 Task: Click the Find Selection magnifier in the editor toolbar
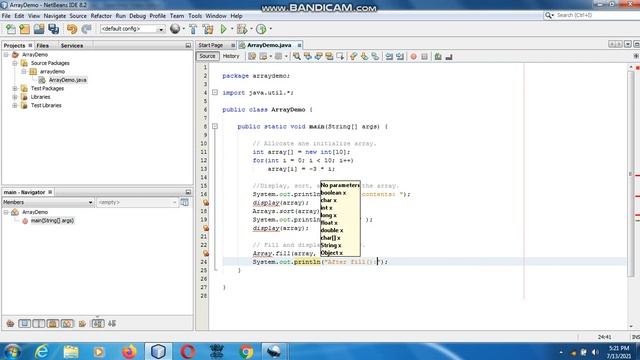pyautogui.click(x=297, y=57)
